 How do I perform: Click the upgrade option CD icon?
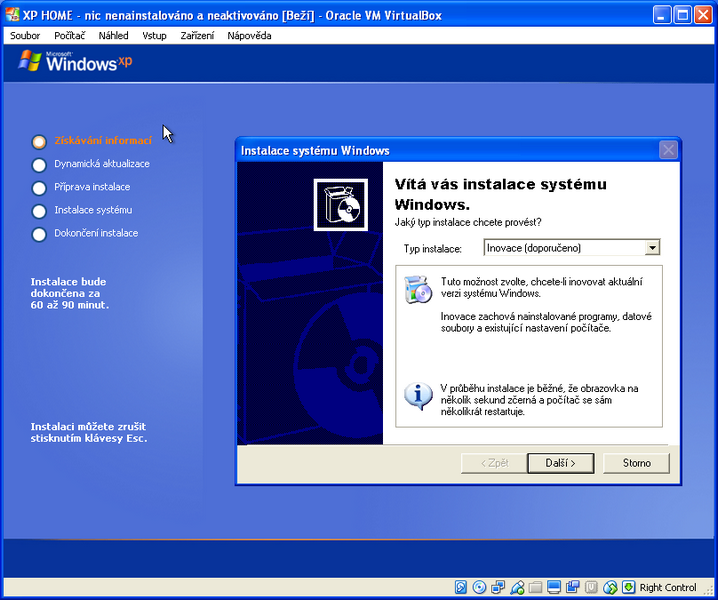(x=418, y=289)
